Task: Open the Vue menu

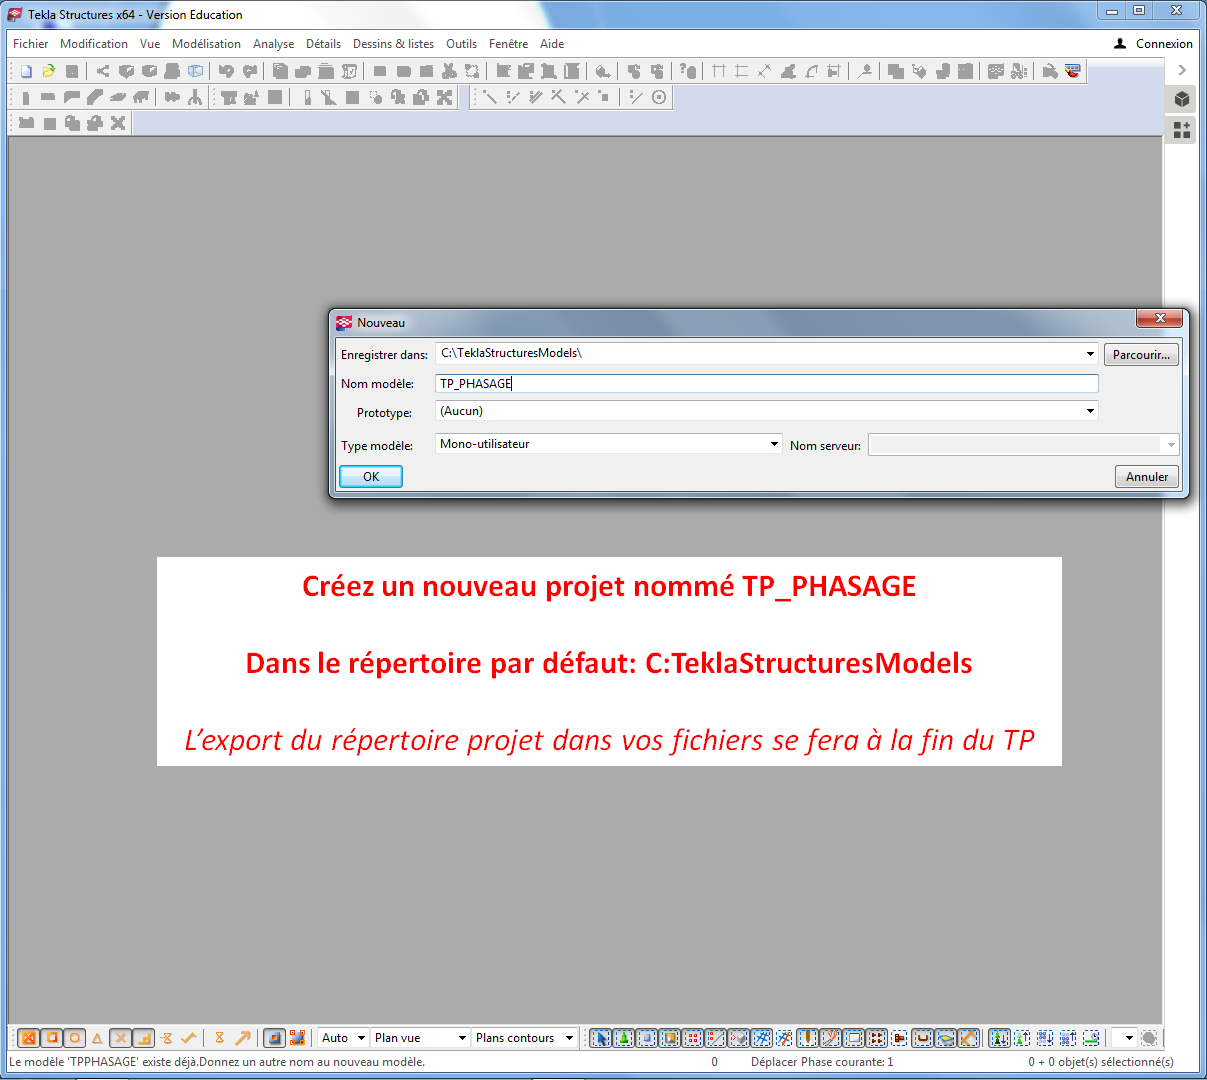Action: pos(150,44)
